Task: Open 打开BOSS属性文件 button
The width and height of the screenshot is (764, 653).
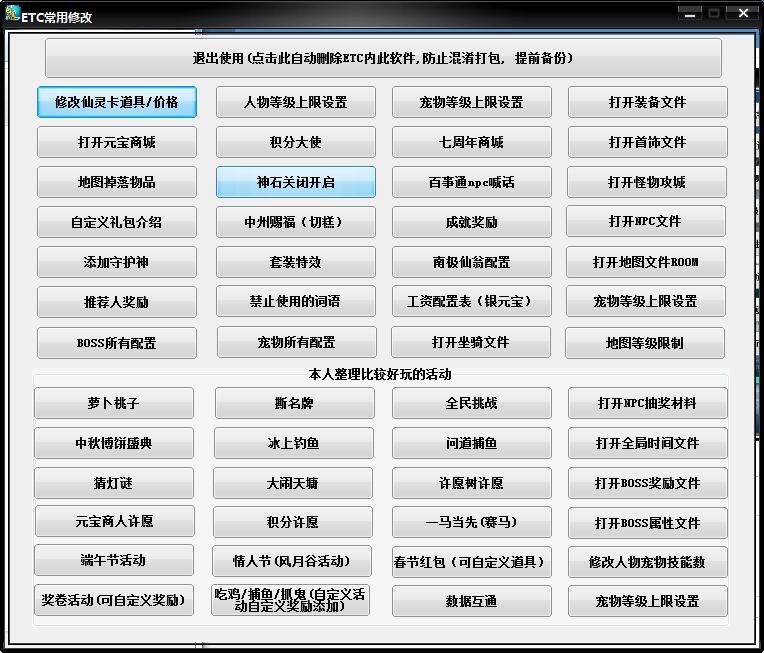Action: pyautogui.click(x=647, y=522)
